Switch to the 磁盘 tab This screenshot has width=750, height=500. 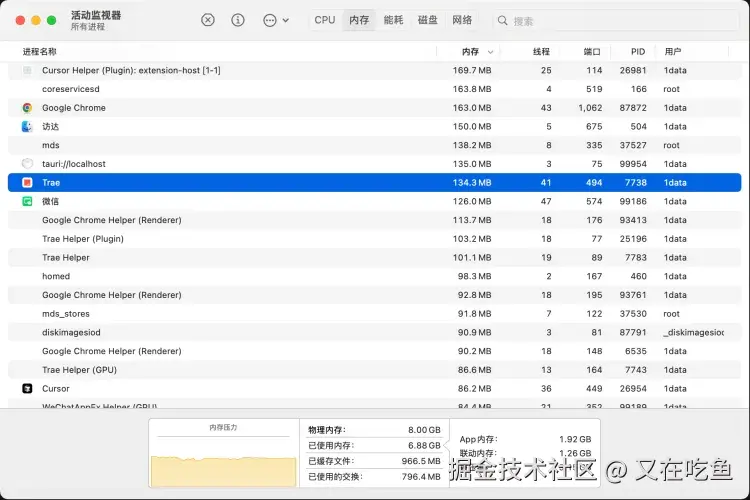click(428, 20)
